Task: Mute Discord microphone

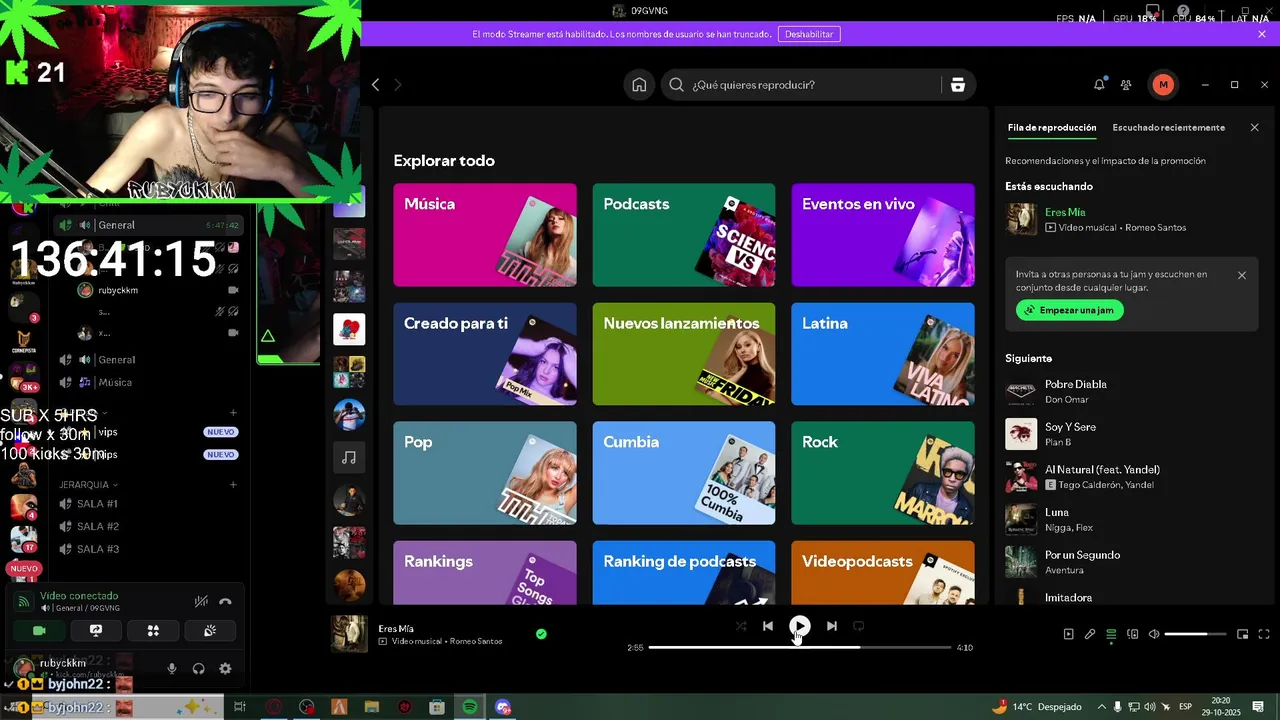Action: pyautogui.click(x=172, y=669)
